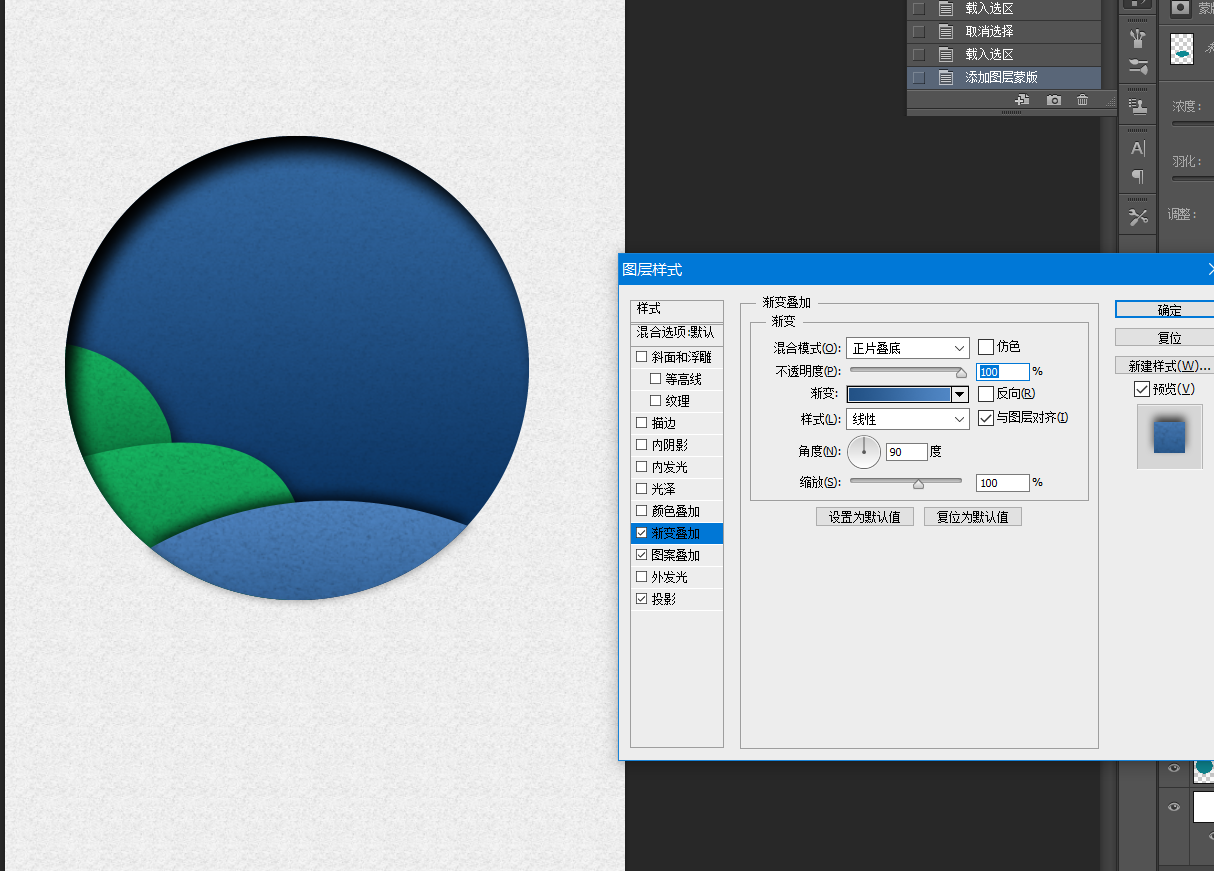Open the Tool Presets wrench panel icon
The width and height of the screenshot is (1214, 871).
pyautogui.click(x=1138, y=217)
